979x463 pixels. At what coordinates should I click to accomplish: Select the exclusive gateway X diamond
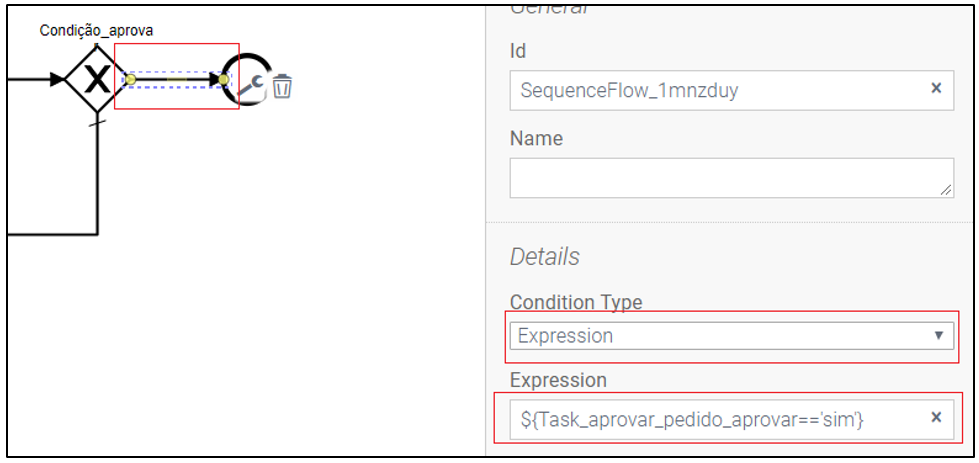click(x=97, y=79)
